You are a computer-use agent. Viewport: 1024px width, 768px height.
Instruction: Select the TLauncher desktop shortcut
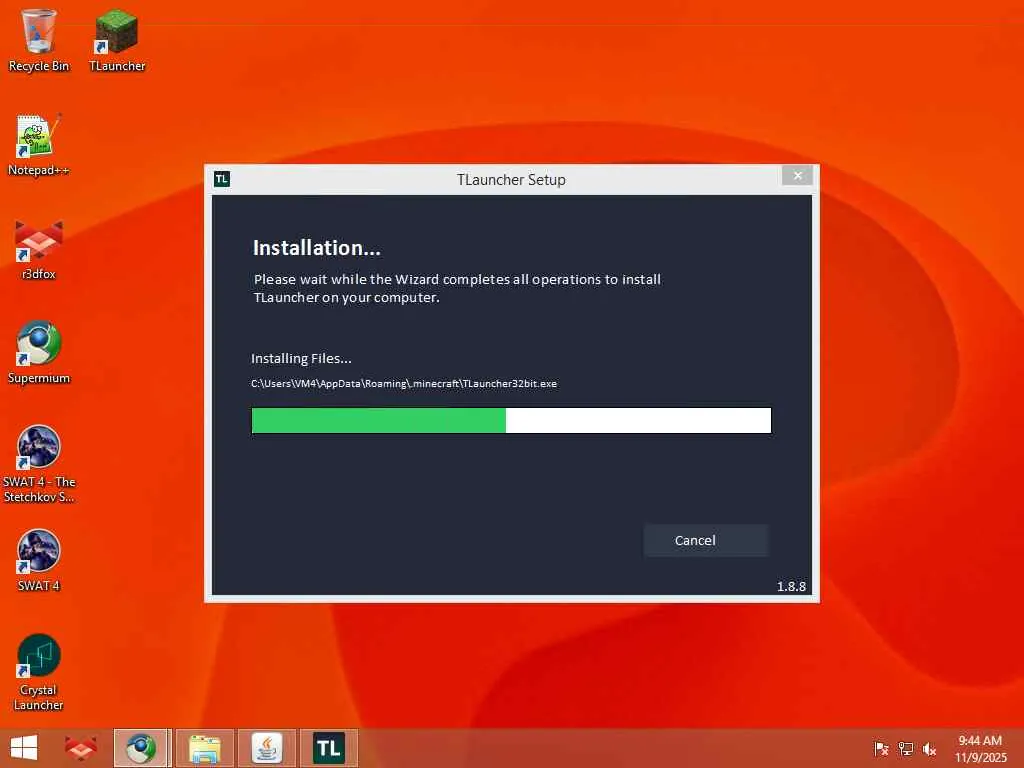pos(117,40)
